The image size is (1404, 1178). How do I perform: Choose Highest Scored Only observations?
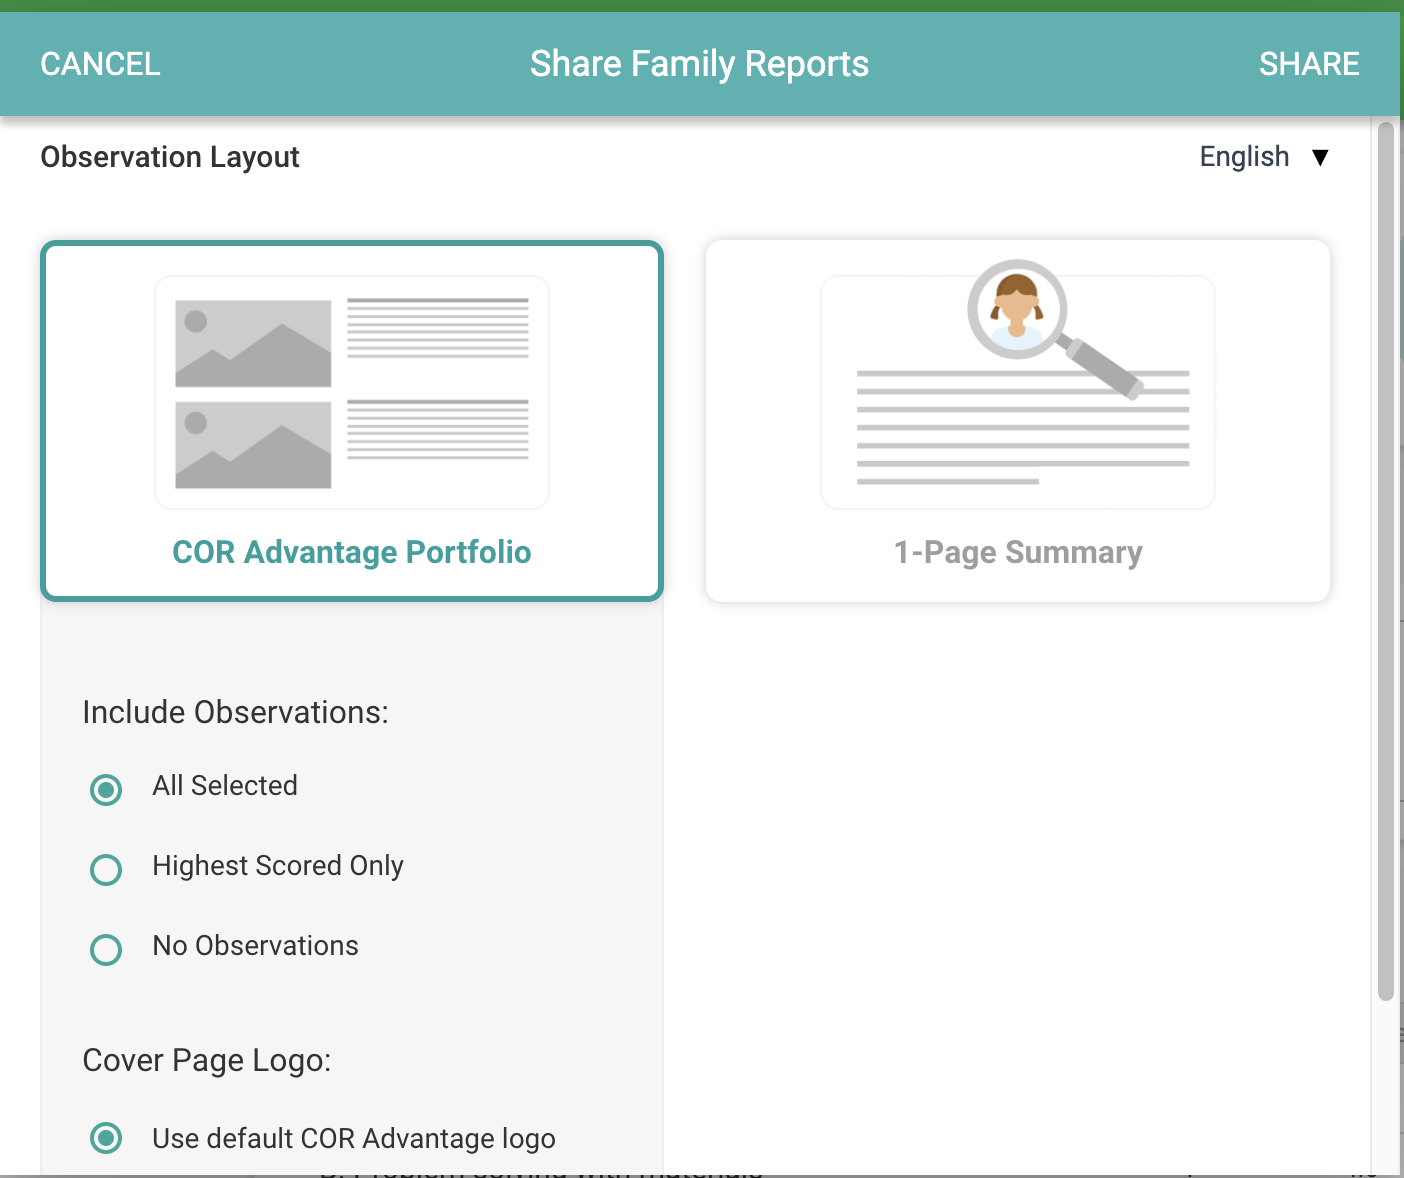106,870
